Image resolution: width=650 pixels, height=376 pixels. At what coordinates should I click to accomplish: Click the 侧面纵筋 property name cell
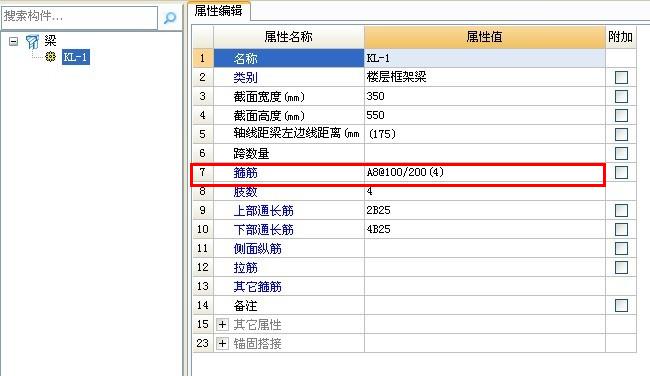289,248
